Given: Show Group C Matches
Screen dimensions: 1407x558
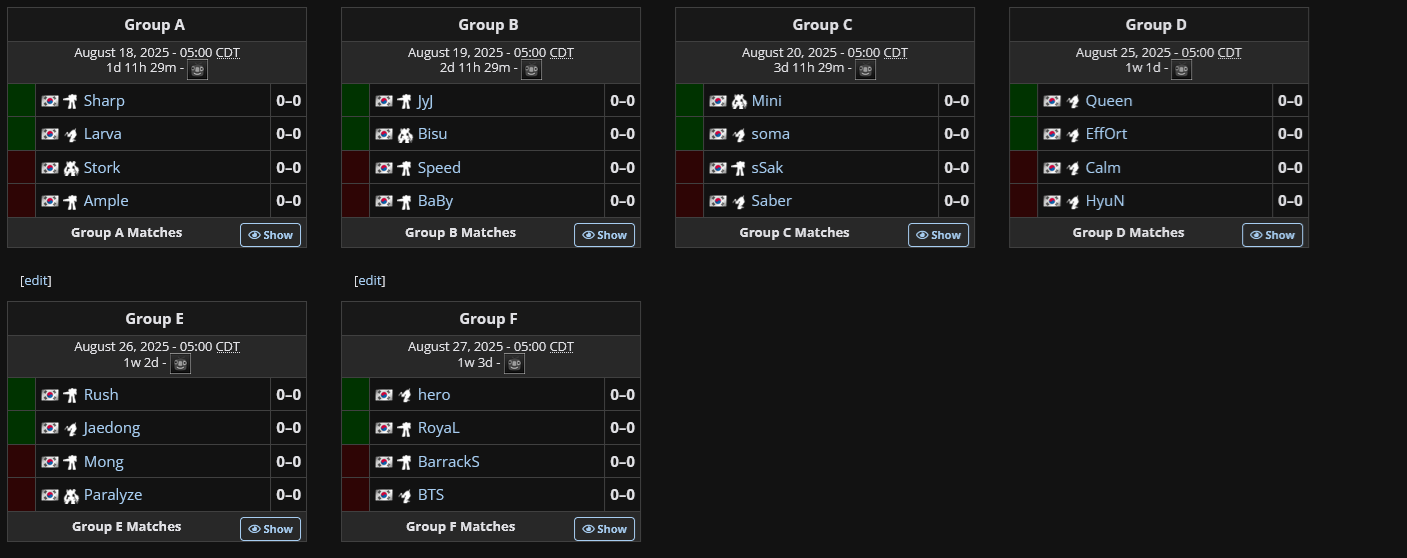Looking at the screenshot, I should (x=938, y=235).
